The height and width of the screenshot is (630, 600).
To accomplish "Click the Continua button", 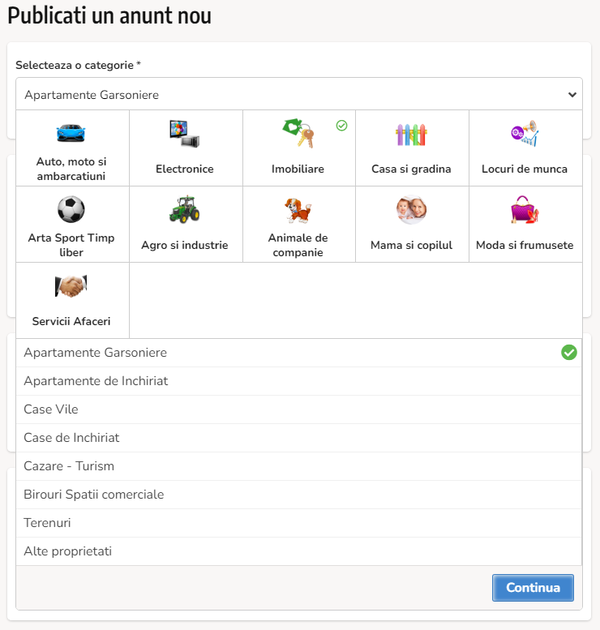I will (x=533, y=587).
